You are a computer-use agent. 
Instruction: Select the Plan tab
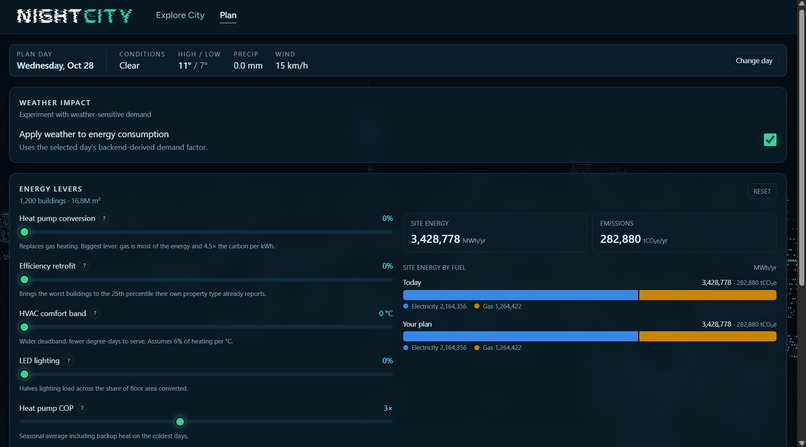click(228, 15)
